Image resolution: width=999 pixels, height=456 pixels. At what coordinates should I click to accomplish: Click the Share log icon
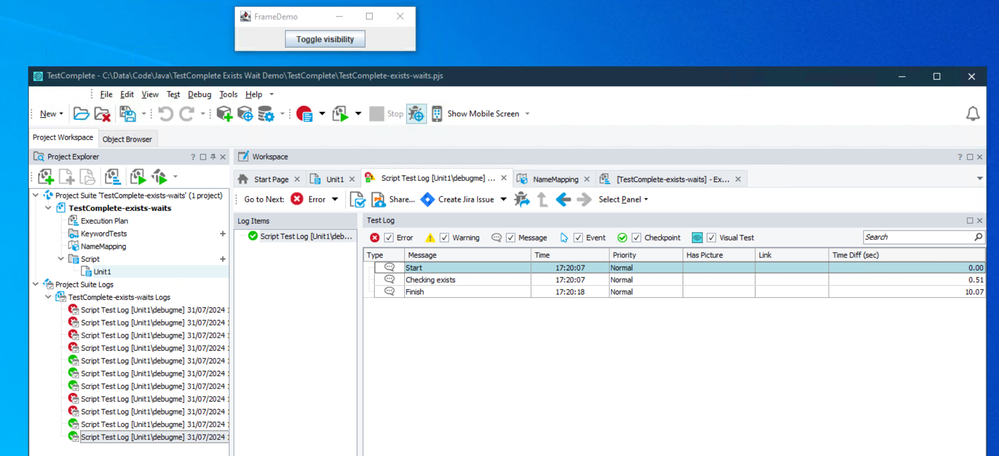(x=379, y=200)
